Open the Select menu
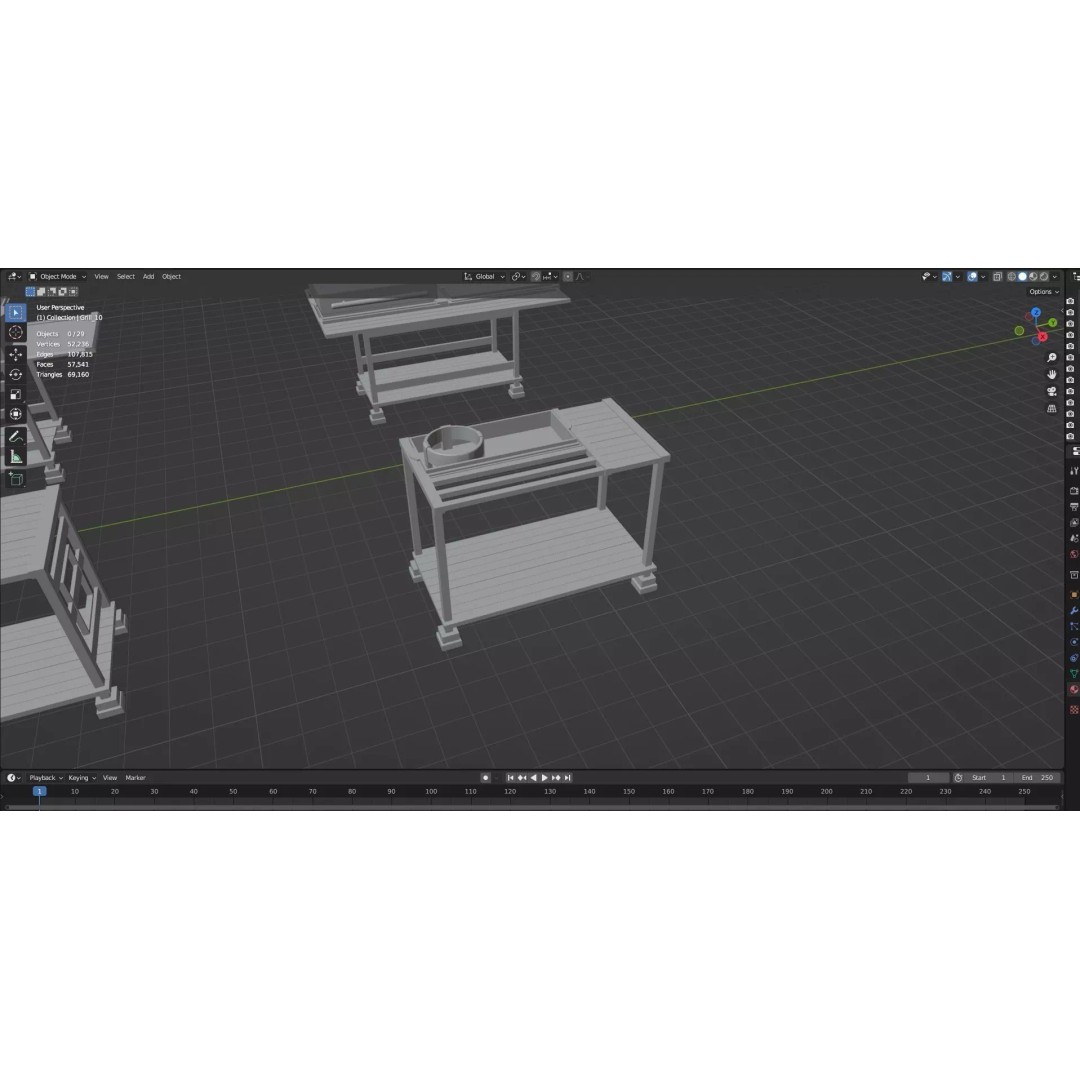Viewport: 1080px width, 1080px height. pyautogui.click(x=125, y=276)
